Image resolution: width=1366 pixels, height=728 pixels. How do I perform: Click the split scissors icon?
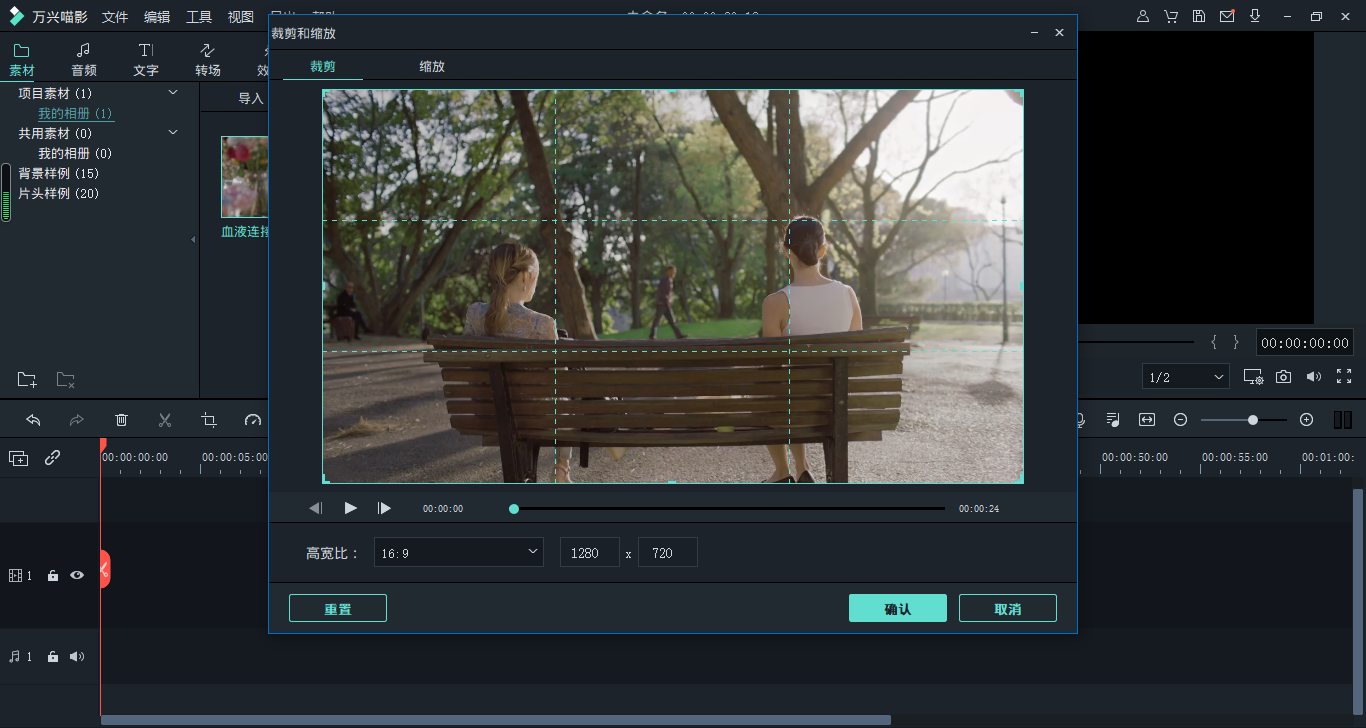(x=165, y=420)
